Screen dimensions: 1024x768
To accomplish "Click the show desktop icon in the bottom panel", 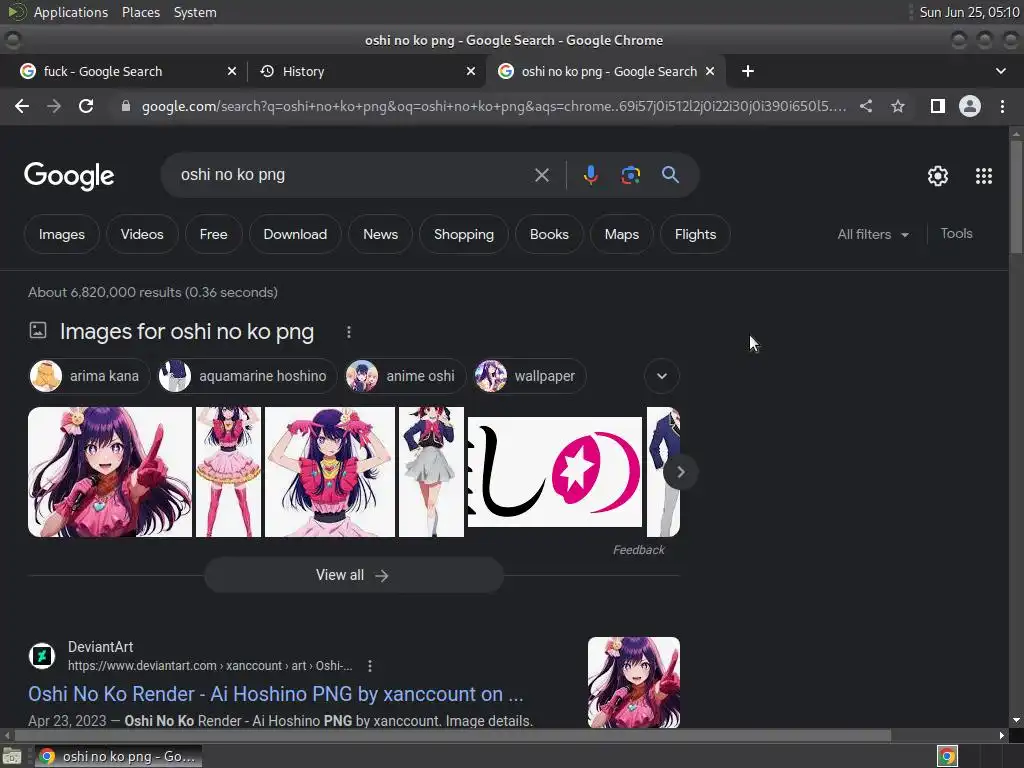I will point(12,756).
